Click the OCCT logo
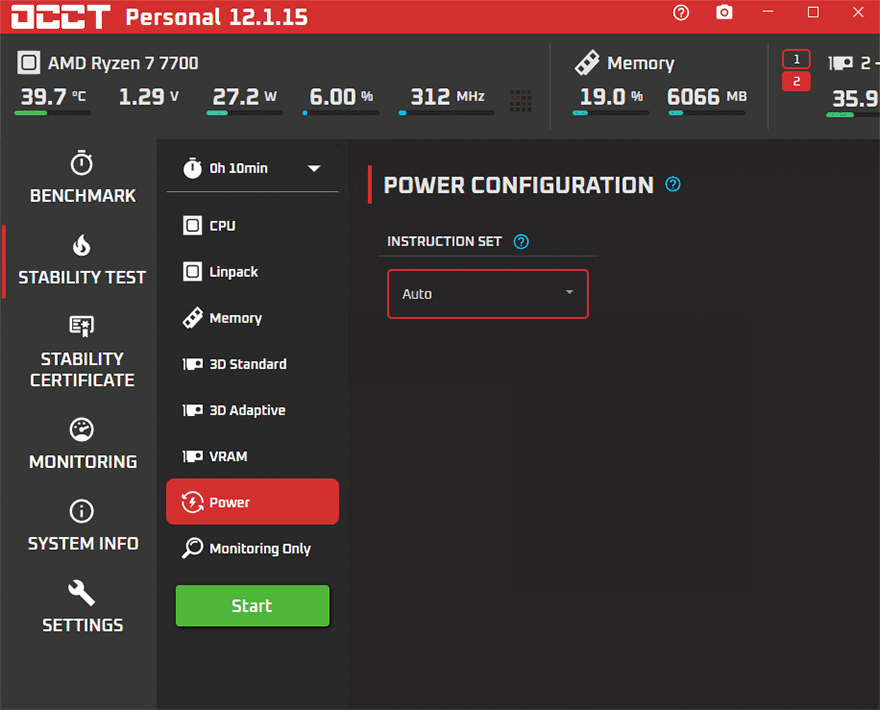Image resolution: width=880 pixels, height=710 pixels. [x=61, y=16]
